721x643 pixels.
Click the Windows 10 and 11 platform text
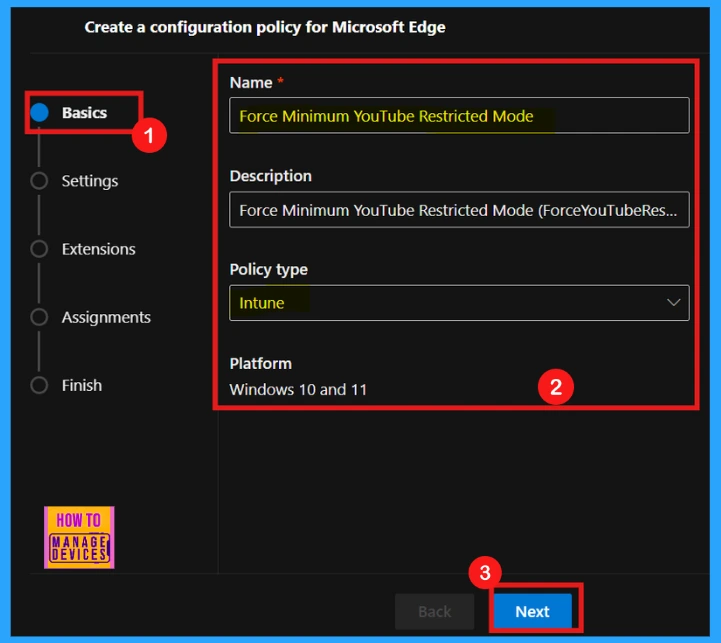(x=298, y=390)
